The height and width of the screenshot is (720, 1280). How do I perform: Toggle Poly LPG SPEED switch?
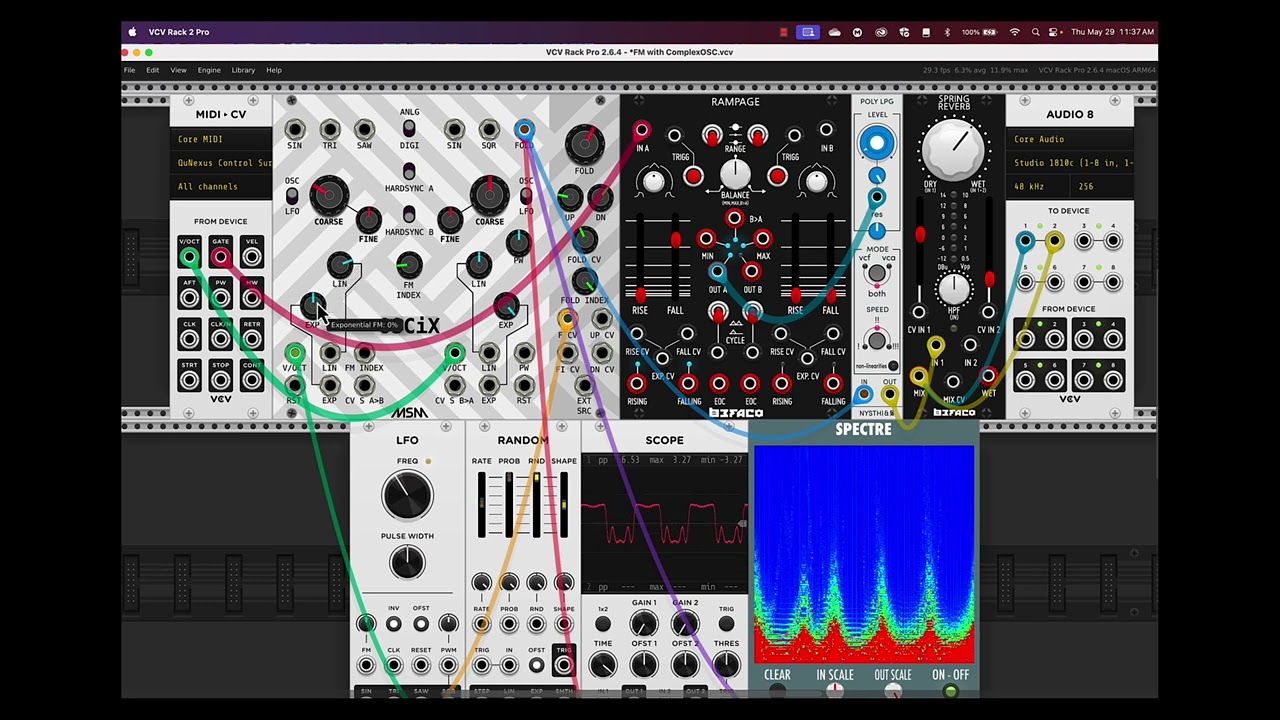[876, 340]
